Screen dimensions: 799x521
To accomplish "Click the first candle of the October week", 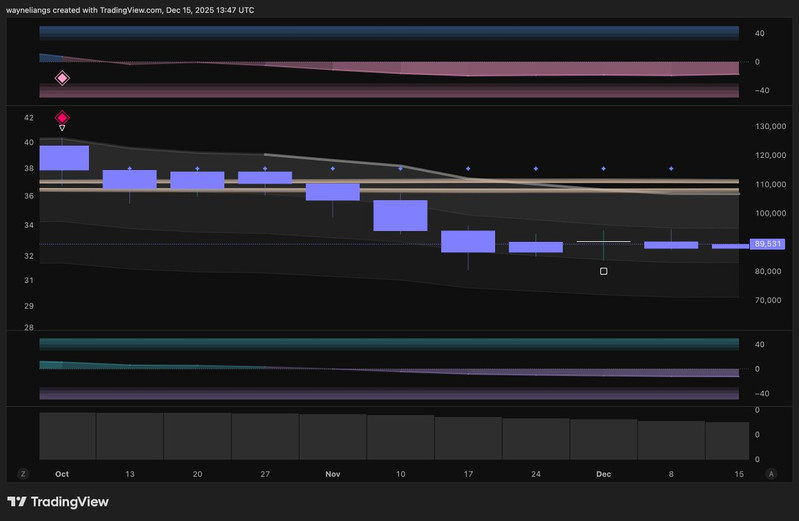I will click(62, 158).
